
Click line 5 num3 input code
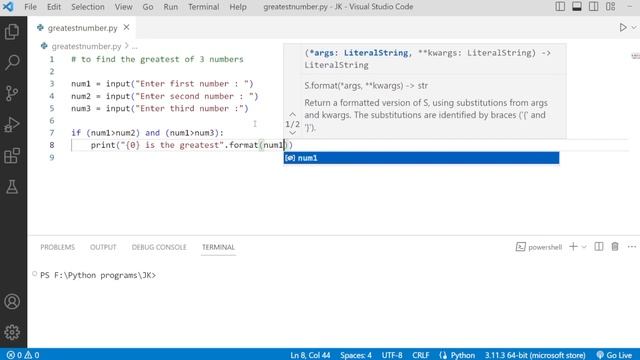(160, 109)
